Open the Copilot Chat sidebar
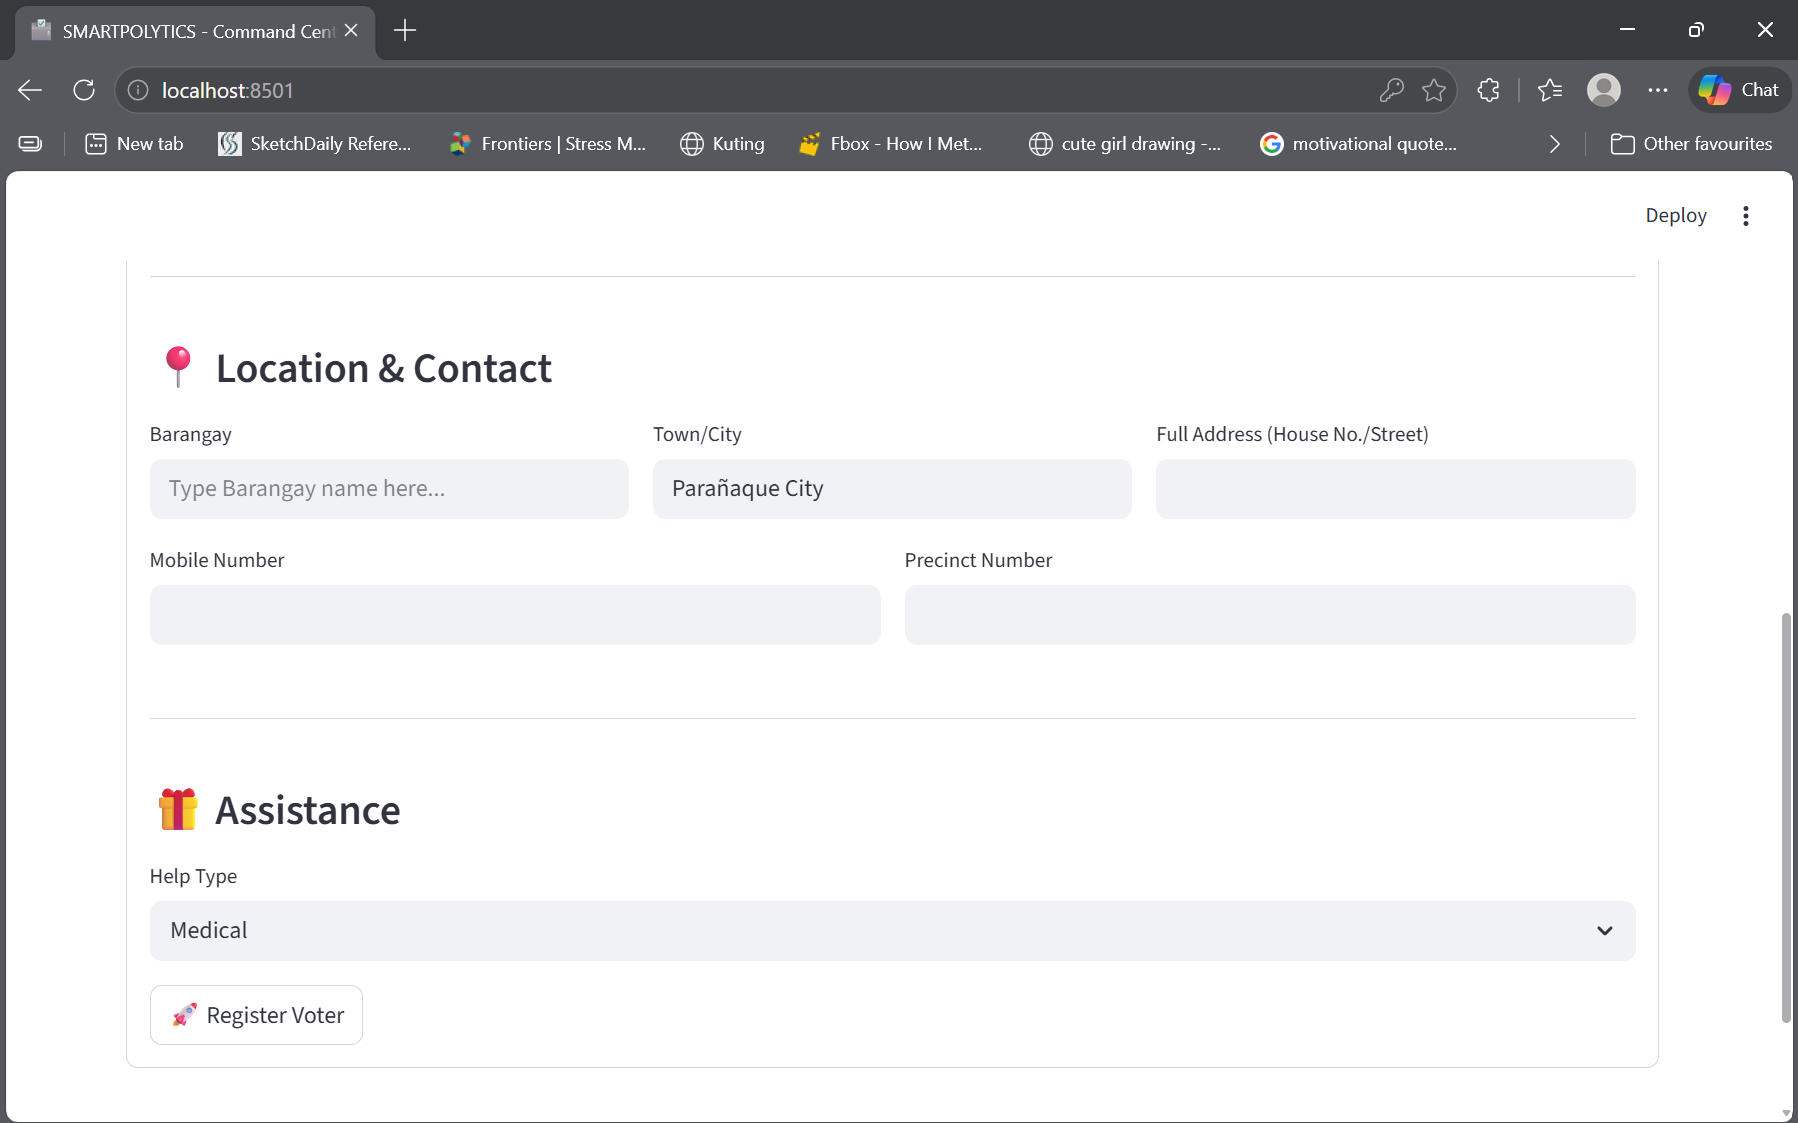Image resolution: width=1798 pixels, height=1123 pixels. pyautogui.click(x=1738, y=90)
